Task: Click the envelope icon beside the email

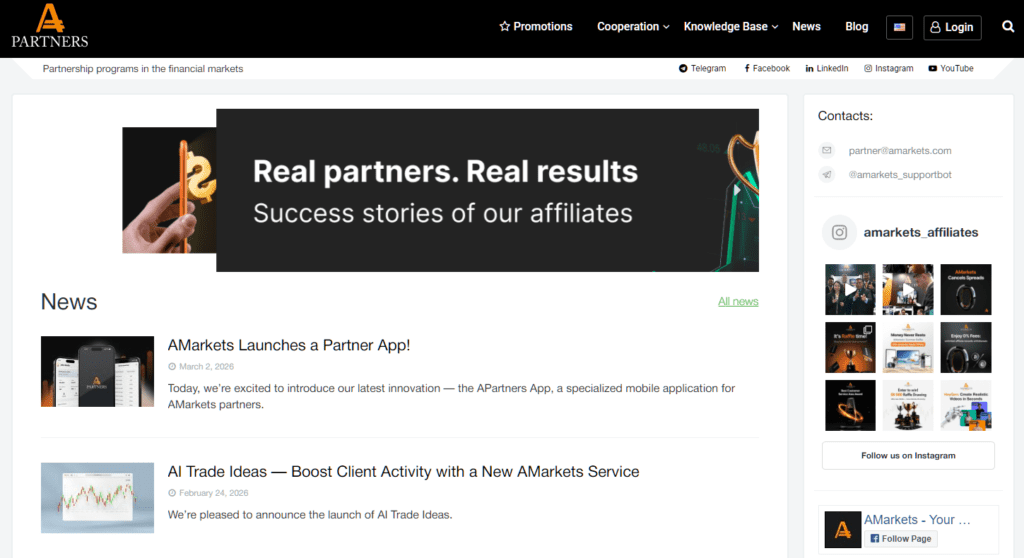Action: (x=827, y=150)
